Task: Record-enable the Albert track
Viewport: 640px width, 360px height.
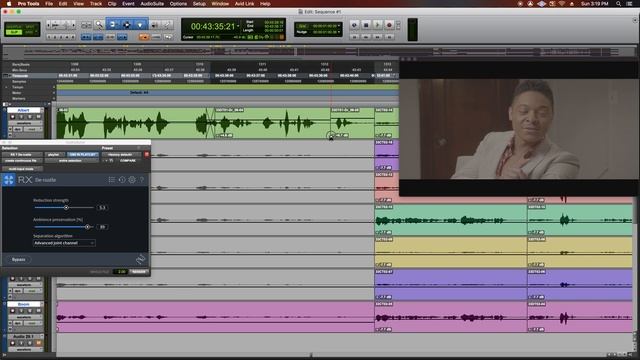Action: (x=13, y=117)
